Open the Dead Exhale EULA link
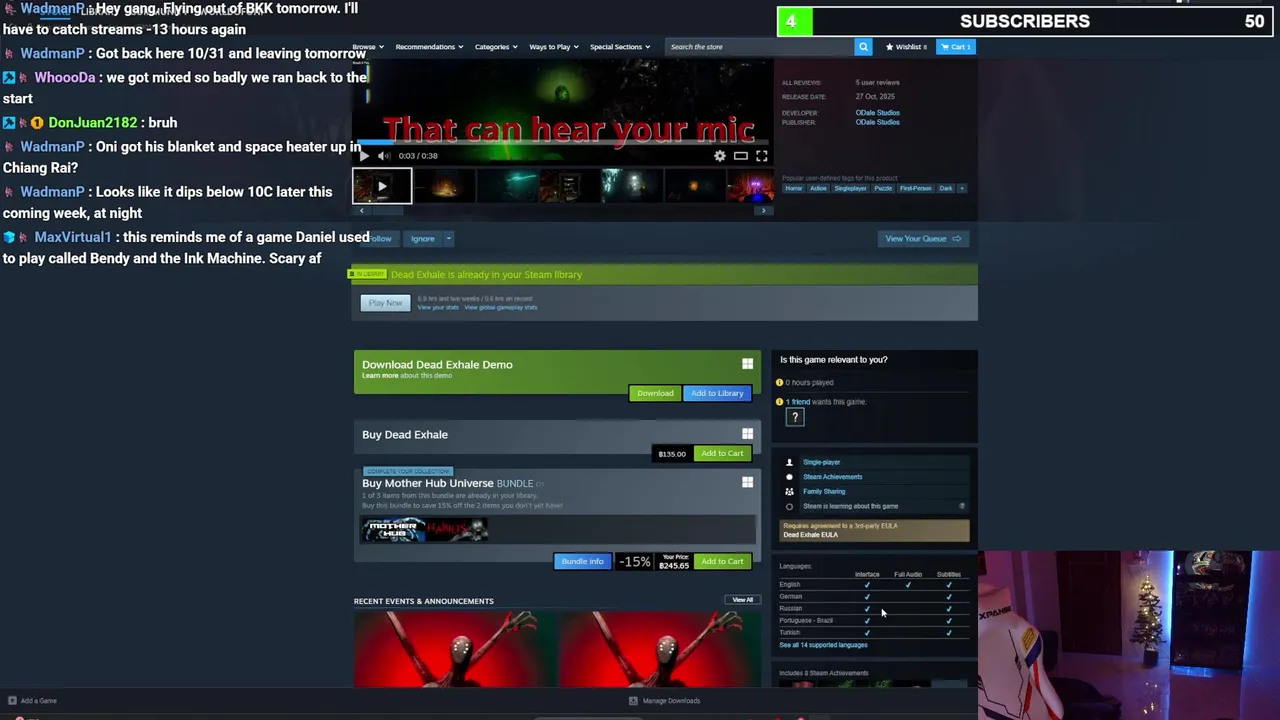Viewport: 1280px width, 720px height. 811,535
